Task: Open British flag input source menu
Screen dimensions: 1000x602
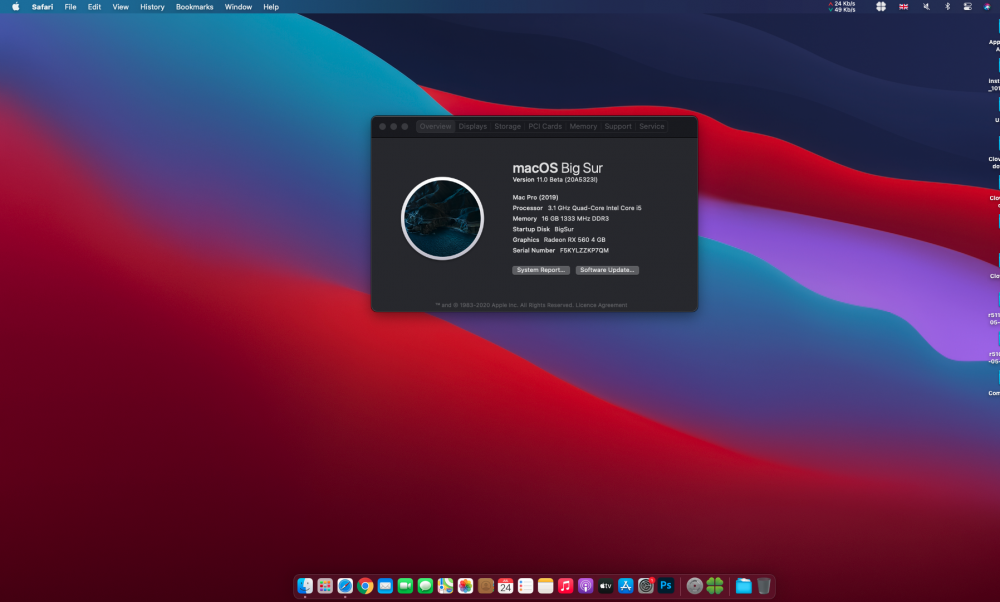Action: coord(904,6)
